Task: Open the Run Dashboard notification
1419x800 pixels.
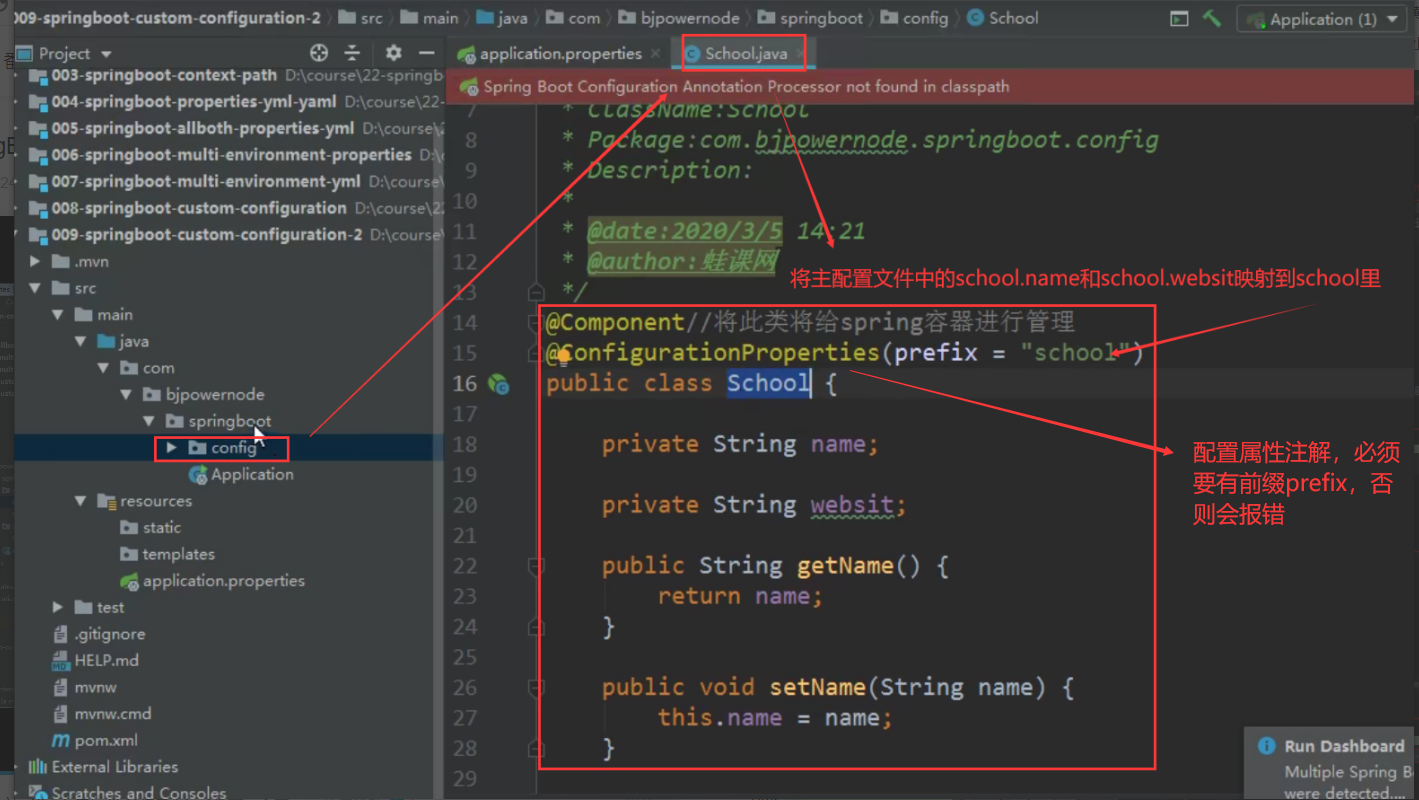Action: 1331,763
